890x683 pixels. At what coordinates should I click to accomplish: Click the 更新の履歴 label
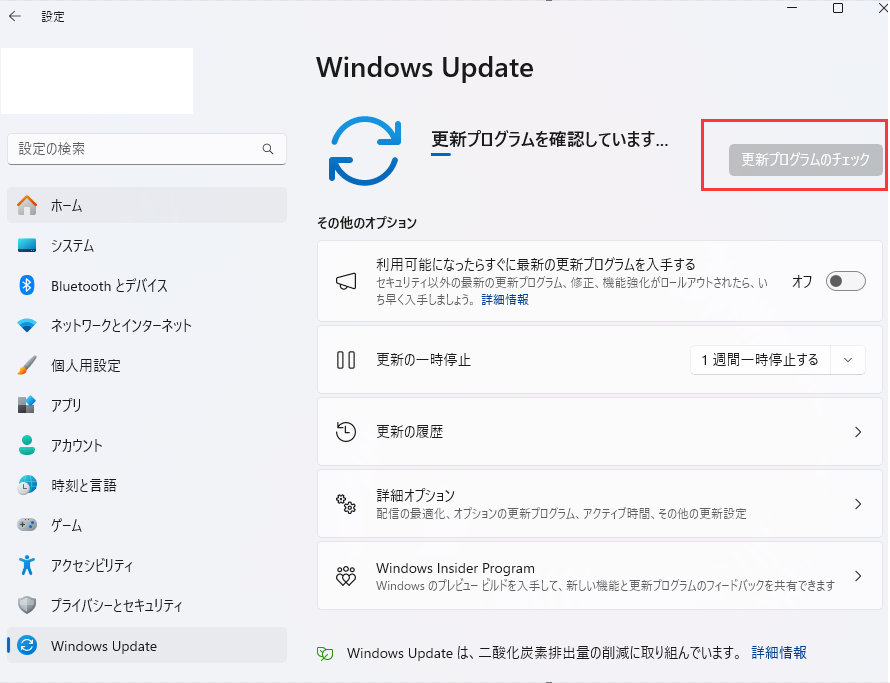tap(409, 432)
